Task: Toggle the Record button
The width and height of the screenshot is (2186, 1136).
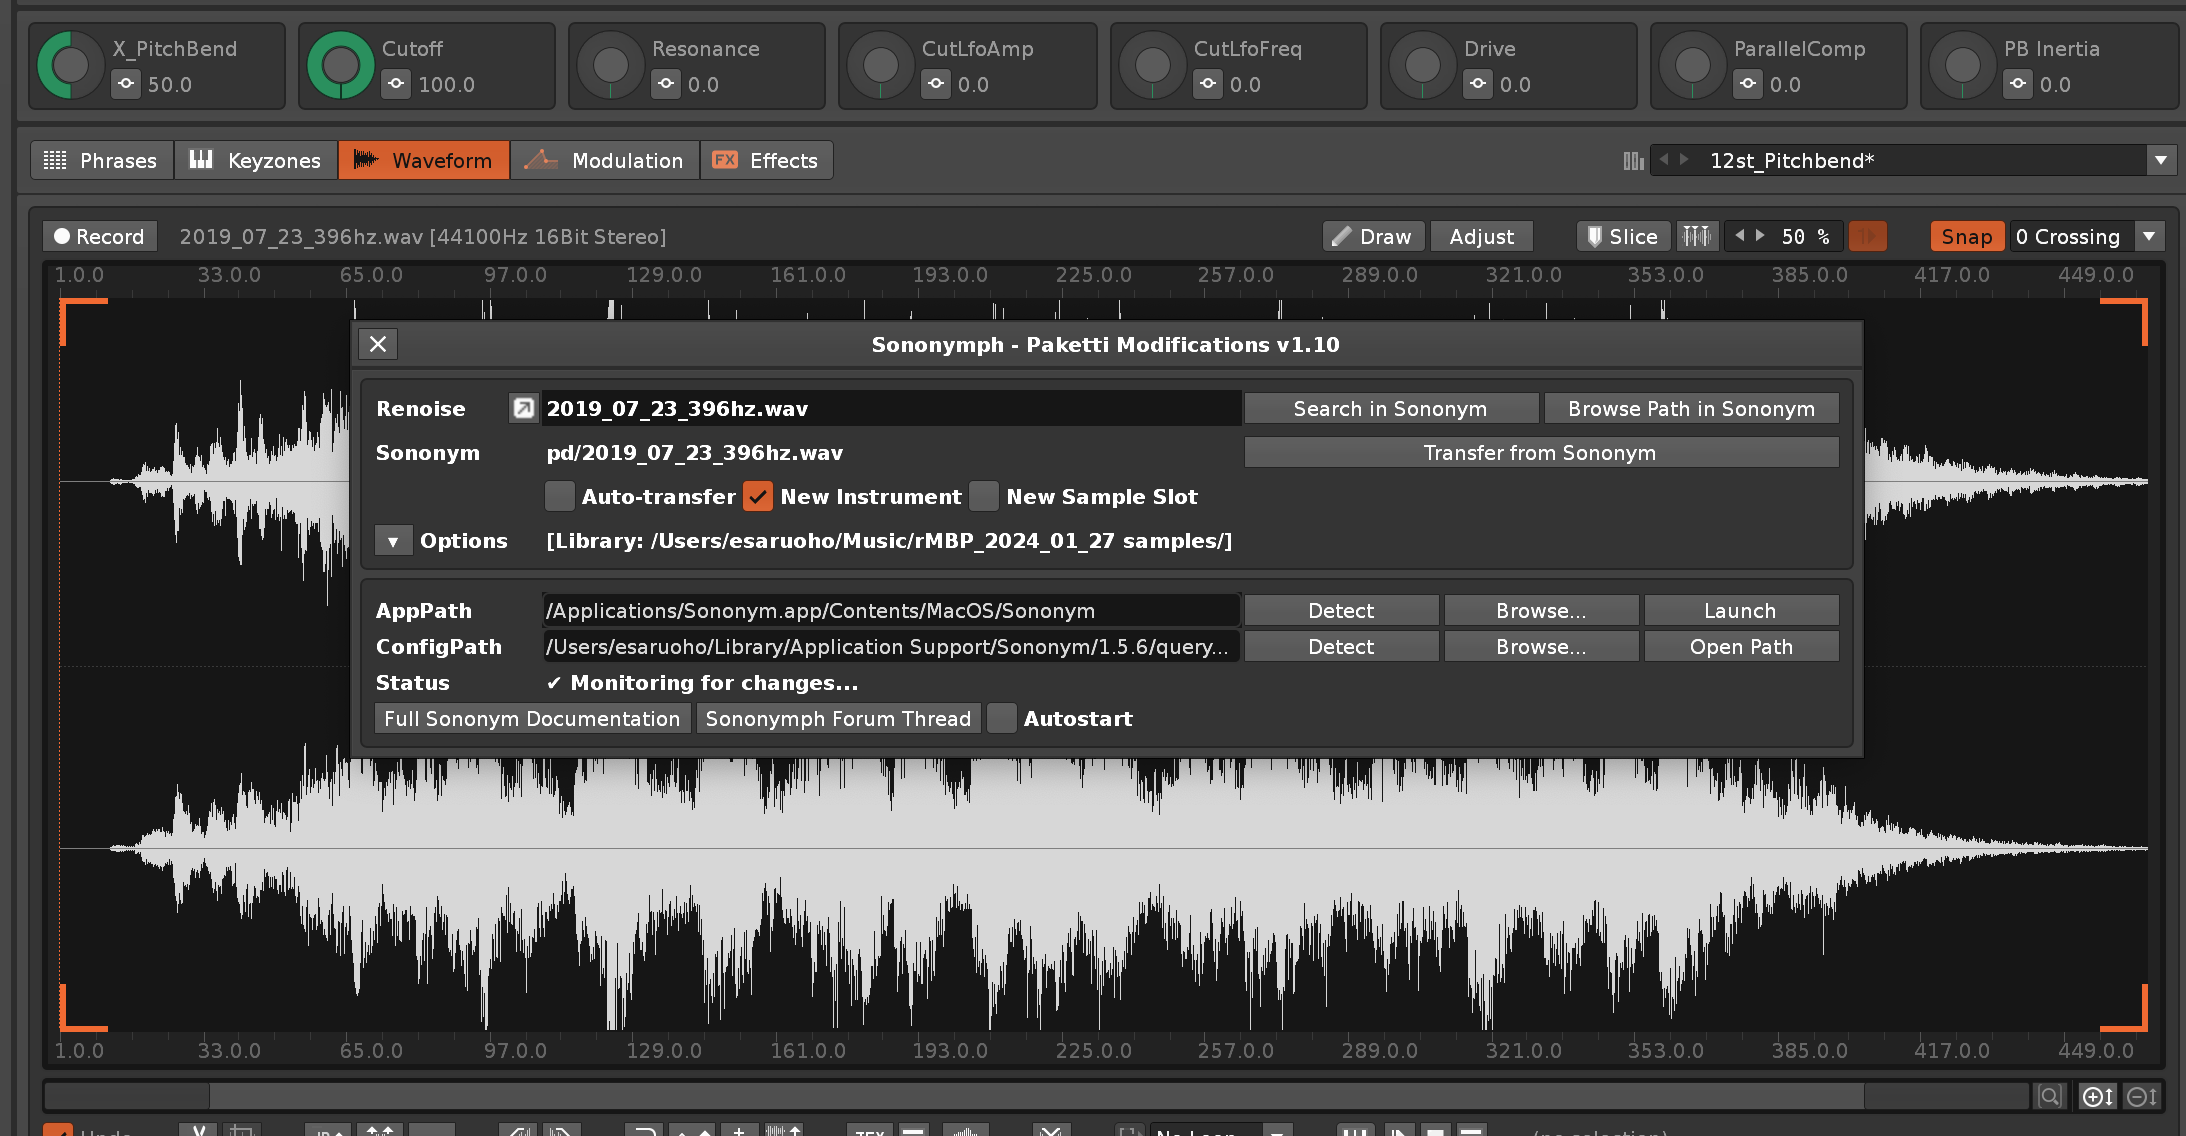Action: [x=100, y=236]
